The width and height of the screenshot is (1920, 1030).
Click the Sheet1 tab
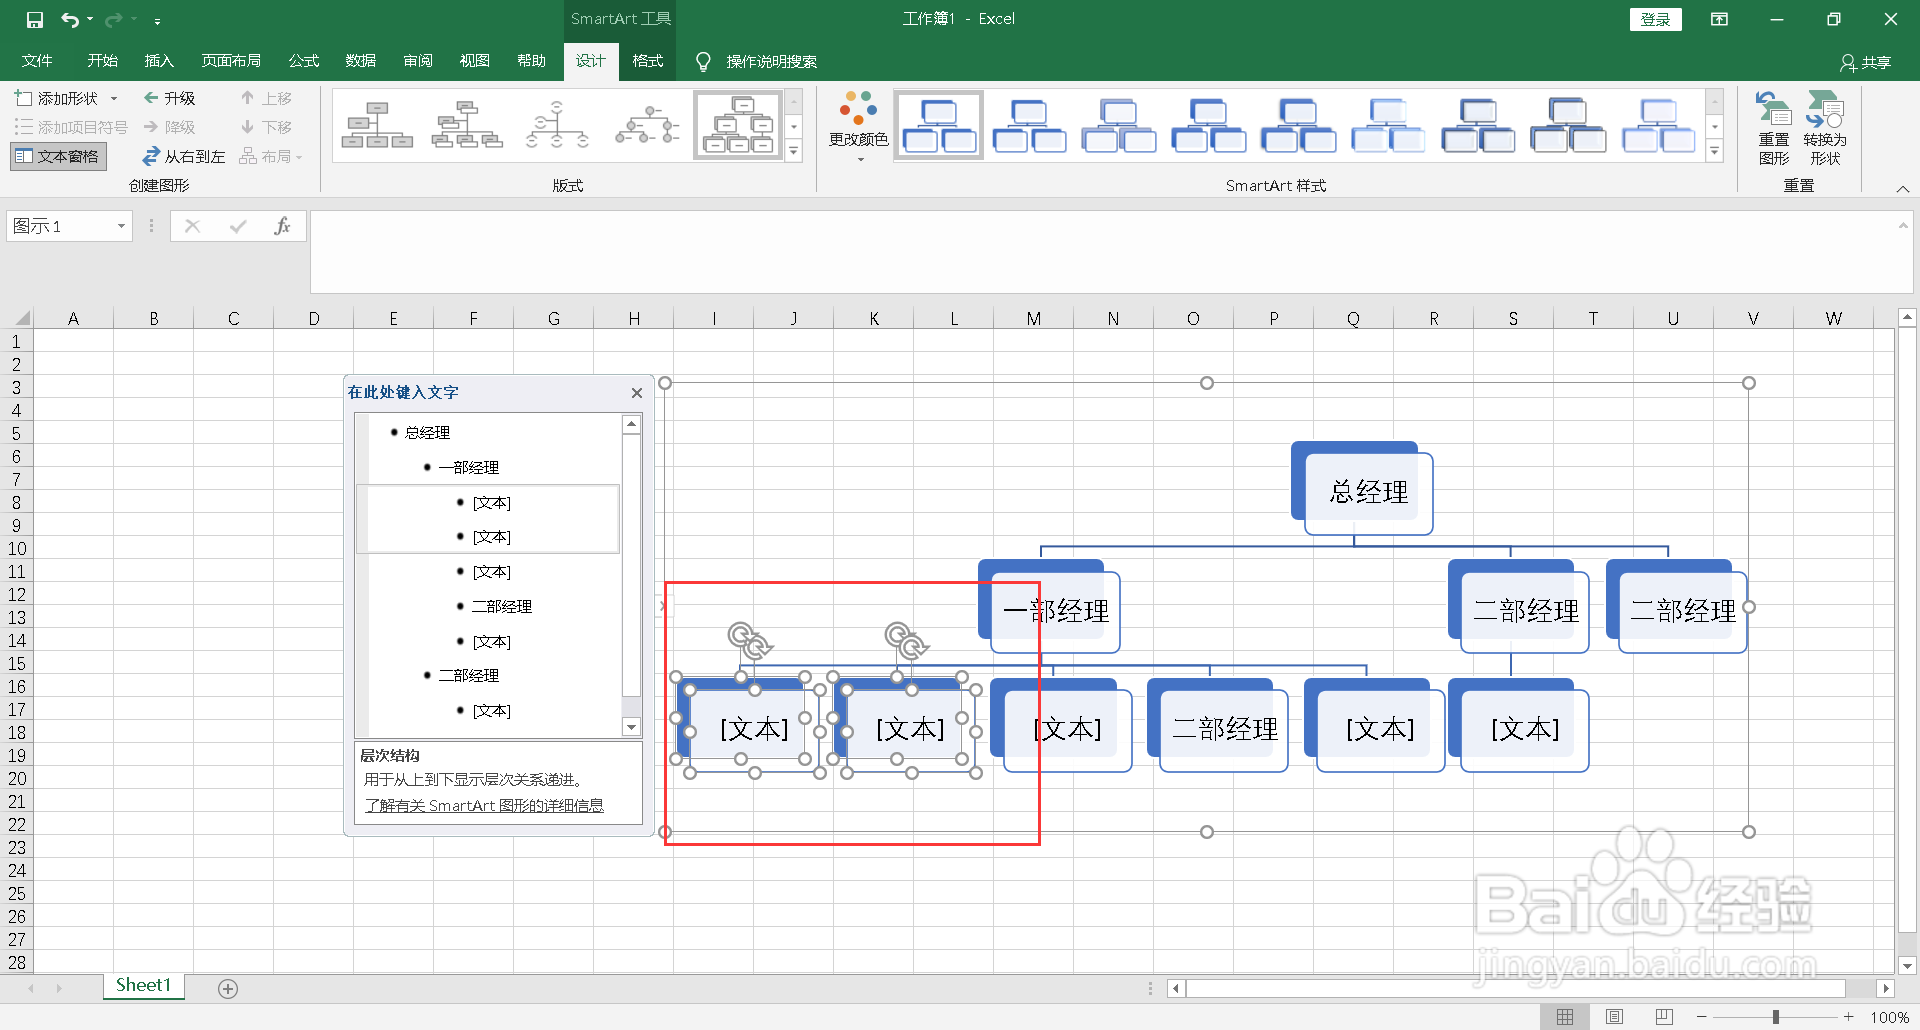(143, 986)
